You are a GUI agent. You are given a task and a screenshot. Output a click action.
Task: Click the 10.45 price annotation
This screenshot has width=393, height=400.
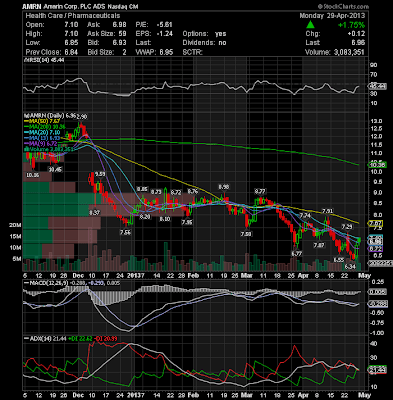pos(55,169)
